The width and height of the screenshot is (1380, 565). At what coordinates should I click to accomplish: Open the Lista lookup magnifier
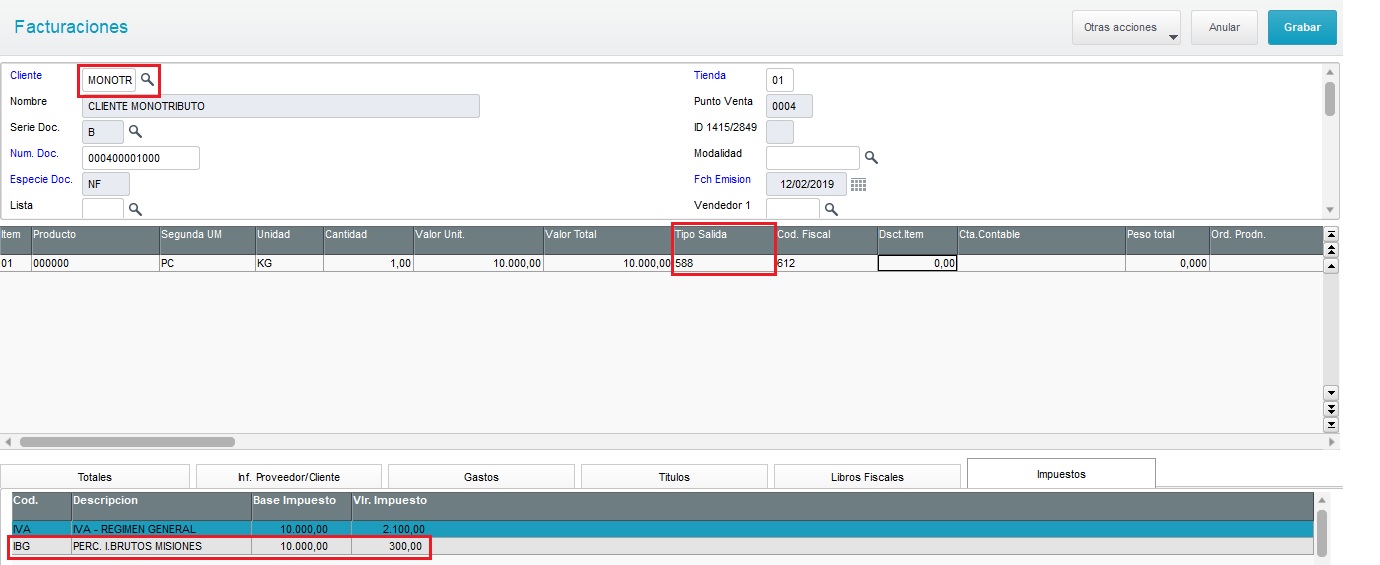[136, 209]
